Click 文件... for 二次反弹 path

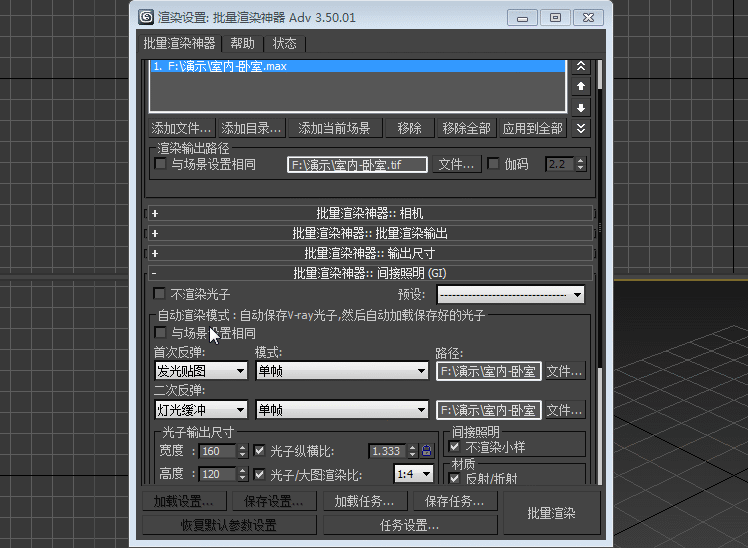[564, 410]
